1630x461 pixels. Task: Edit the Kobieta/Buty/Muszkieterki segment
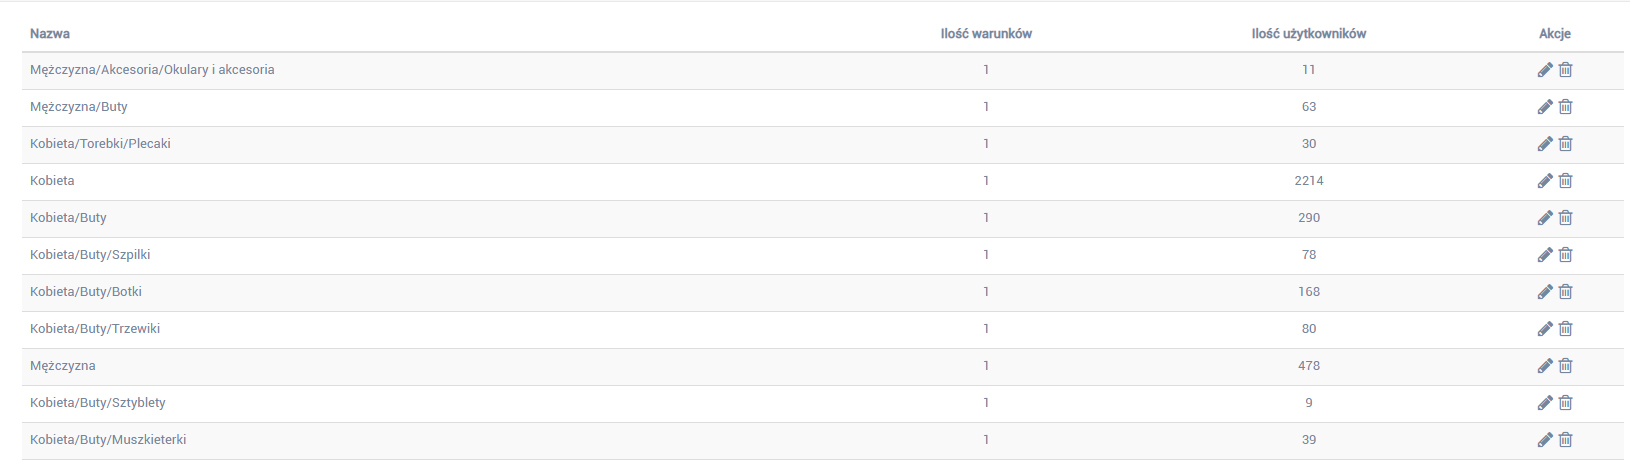[1545, 440]
